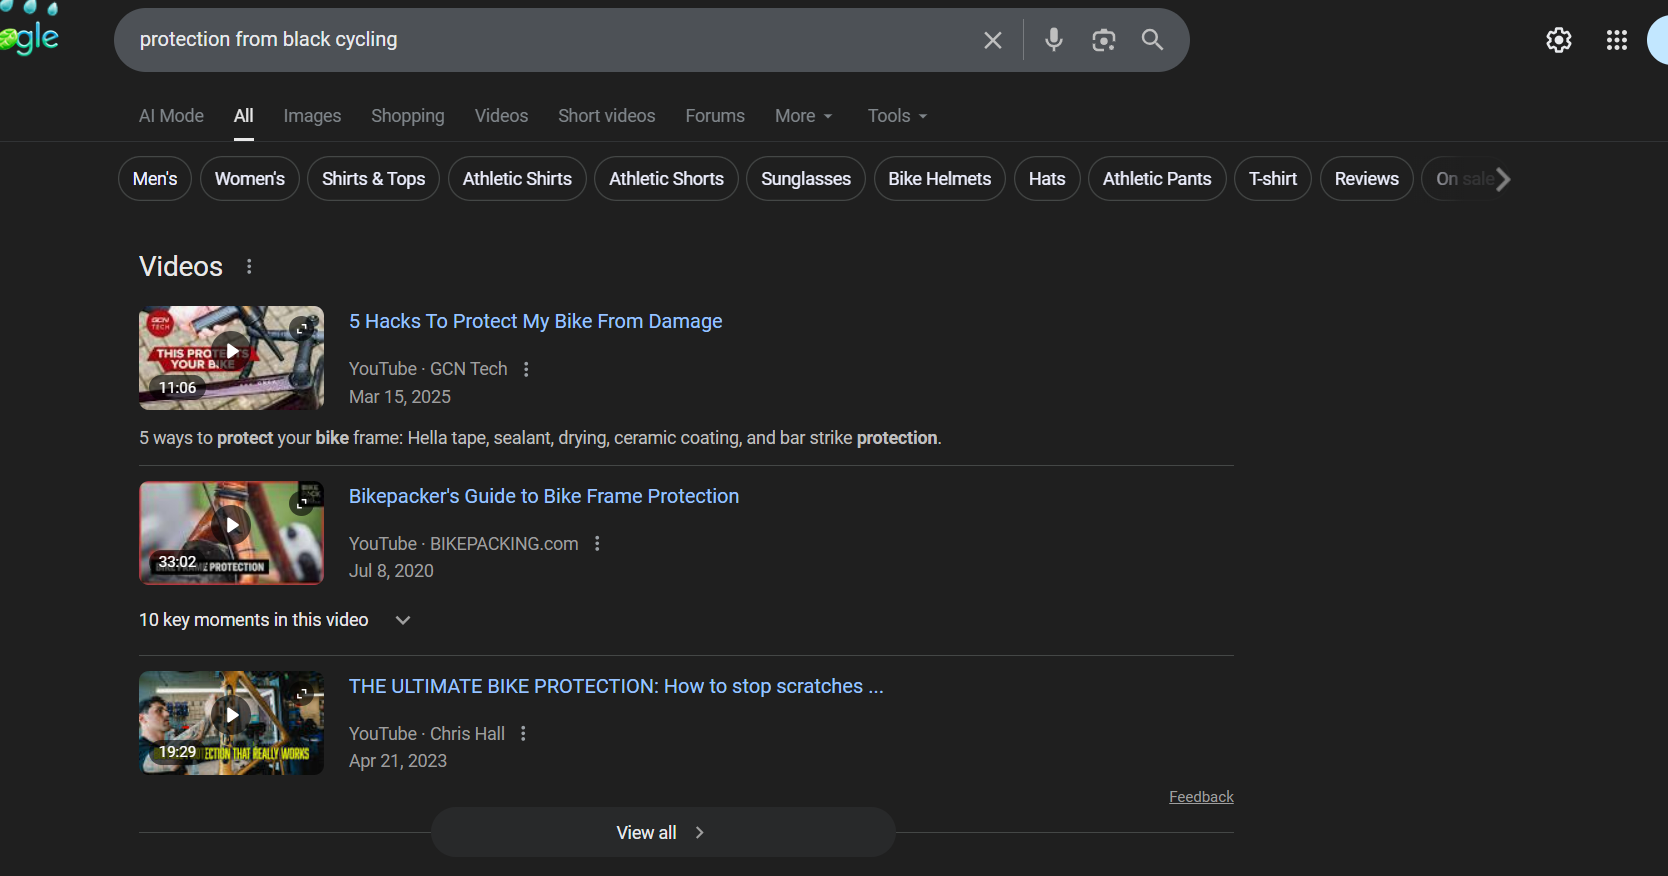Open the Tools dropdown
This screenshot has height=876, width=1668.
coord(897,116)
